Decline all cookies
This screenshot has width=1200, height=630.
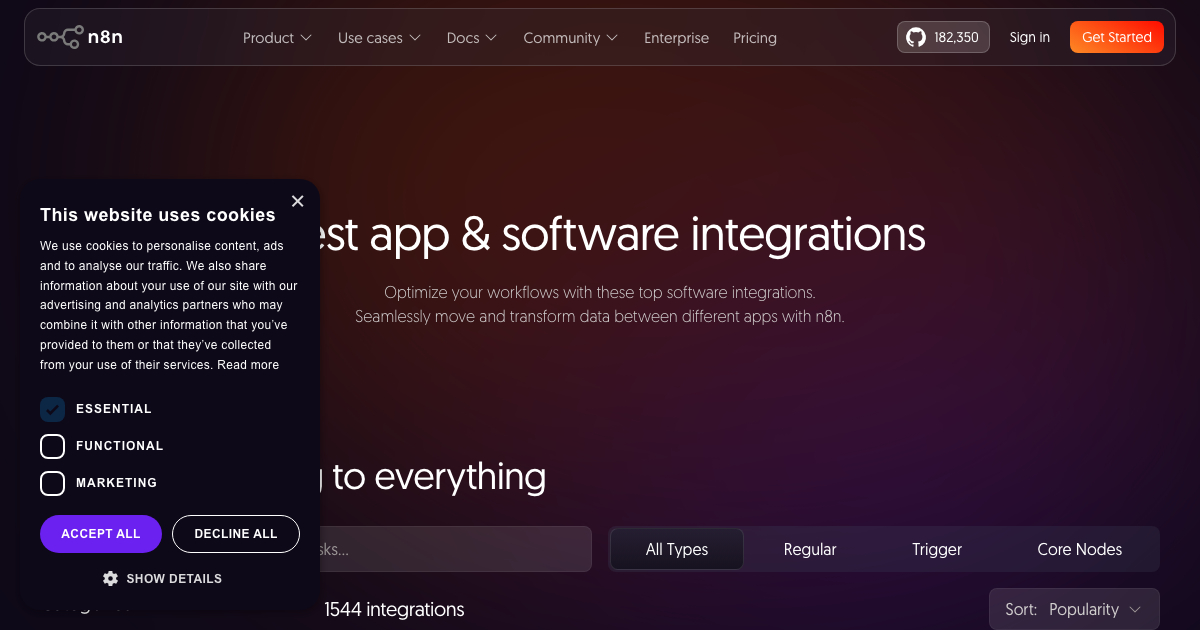pos(236,534)
